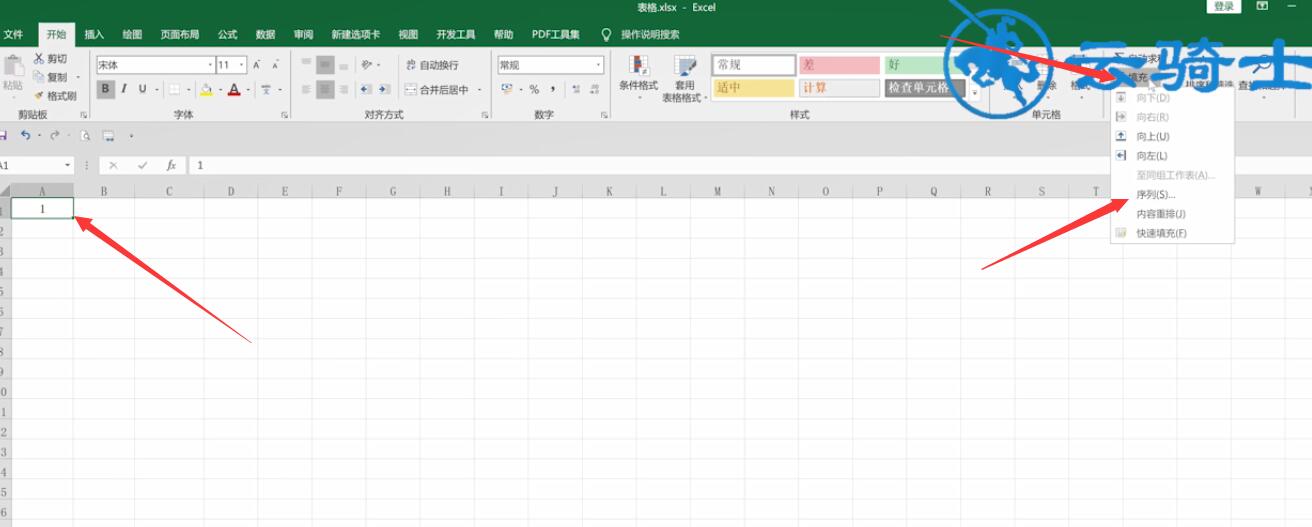Image resolution: width=1312 pixels, height=527 pixels.
Task: Click the formula bar cancel X
Action: tap(114, 165)
